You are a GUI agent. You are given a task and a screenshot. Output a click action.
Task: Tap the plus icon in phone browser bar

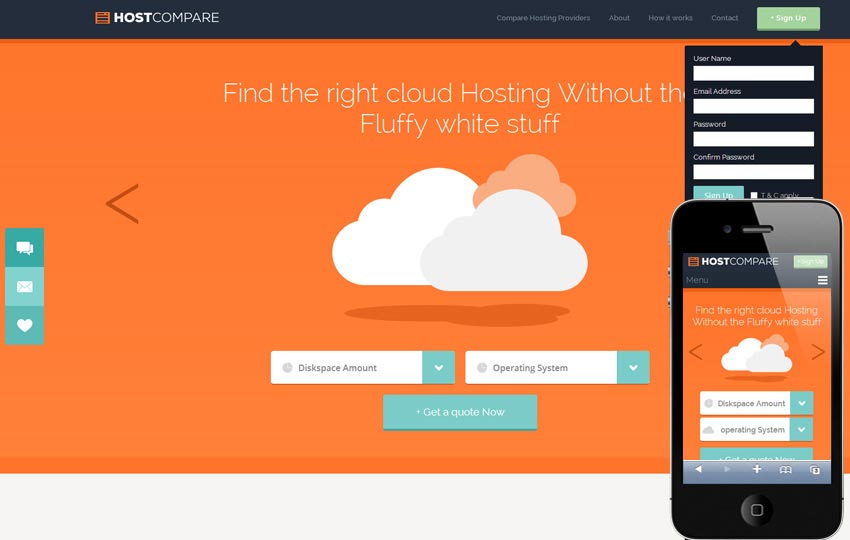(x=757, y=469)
